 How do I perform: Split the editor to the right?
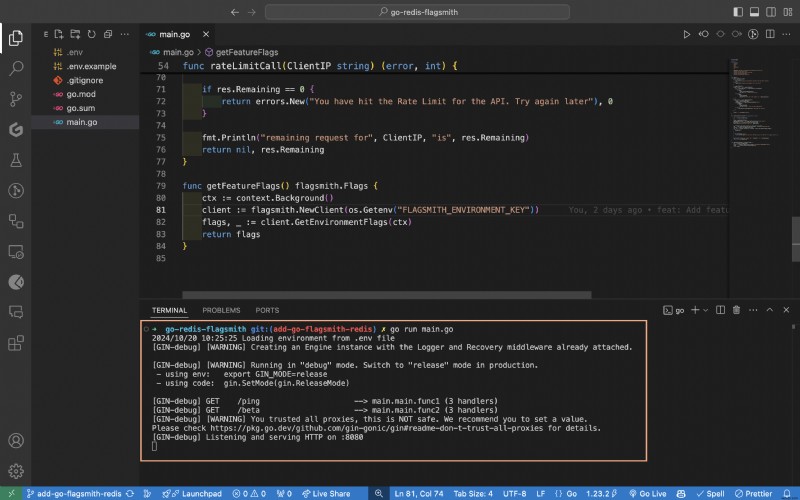(770, 34)
